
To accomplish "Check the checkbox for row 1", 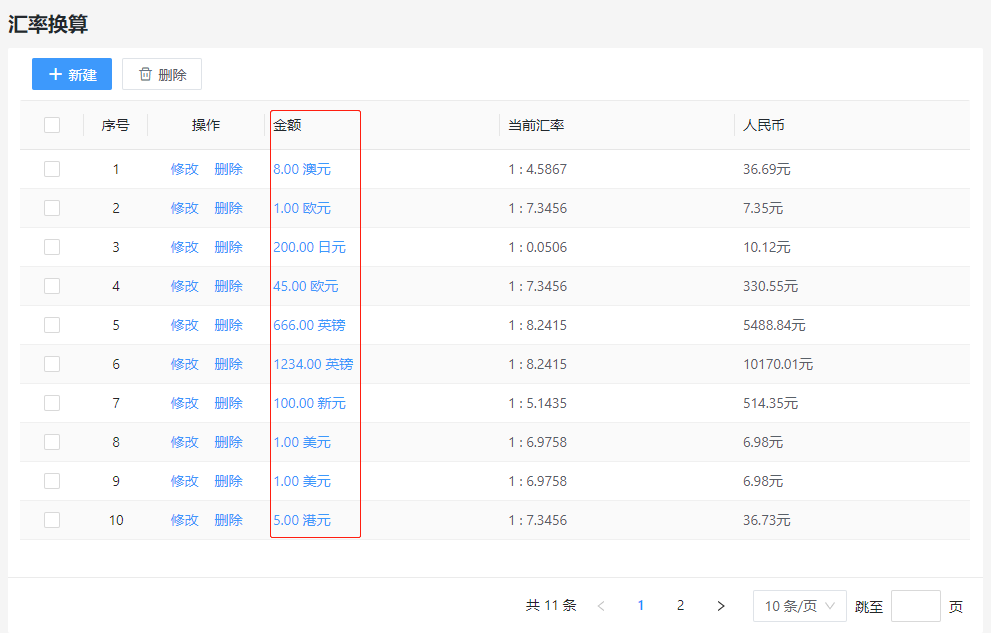I will click(x=52, y=169).
